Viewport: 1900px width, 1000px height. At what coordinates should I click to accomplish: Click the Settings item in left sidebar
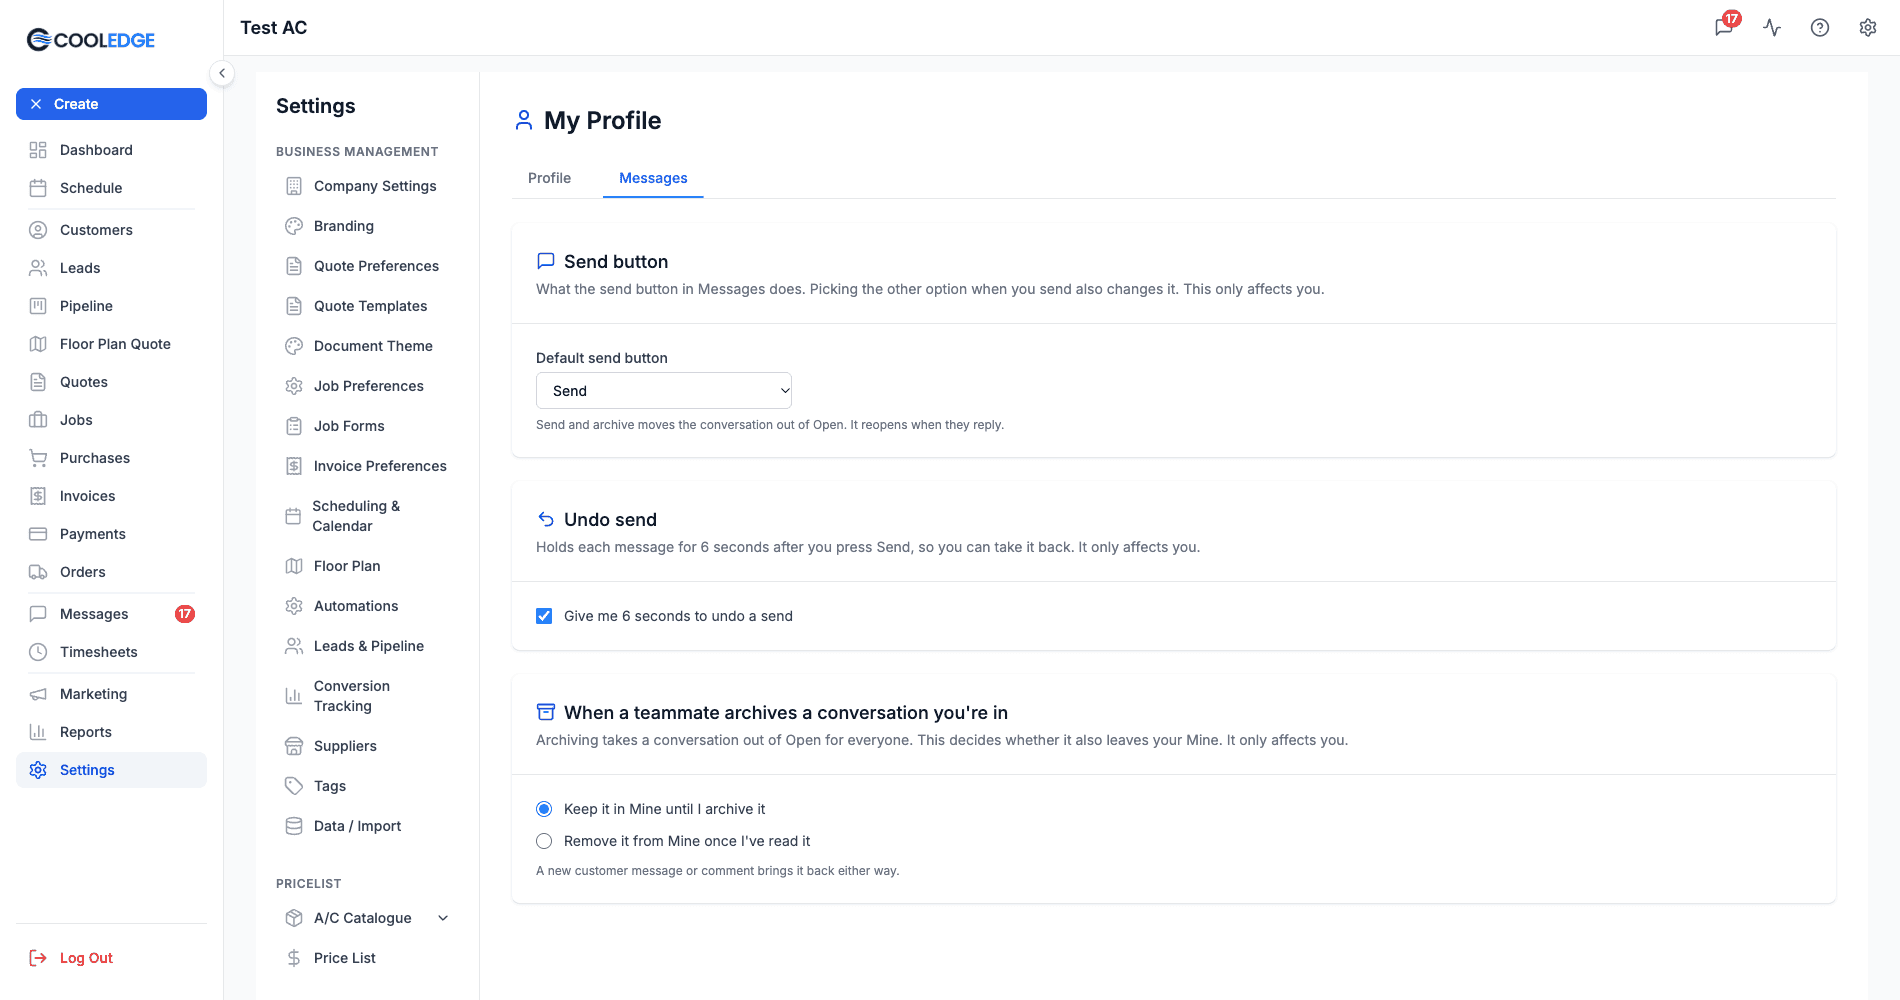111,770
